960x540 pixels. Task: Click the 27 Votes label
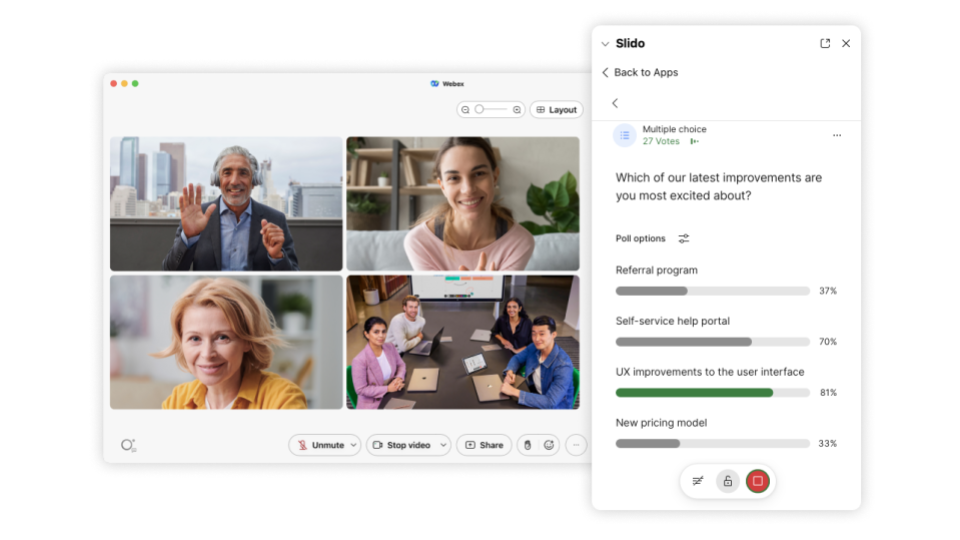pos(661,141)
